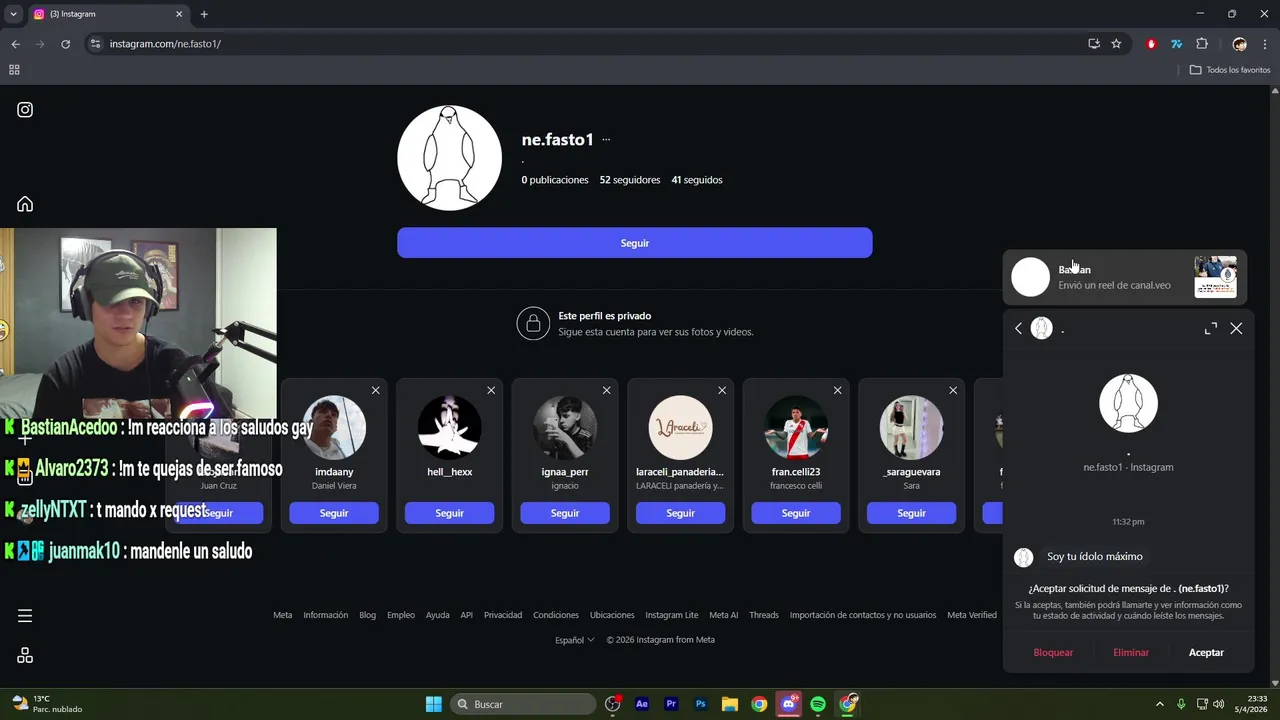Open the red hand ad-blocker extension
The width and height of the screenshot is (1280, 720).
(x=1151, y=44)
